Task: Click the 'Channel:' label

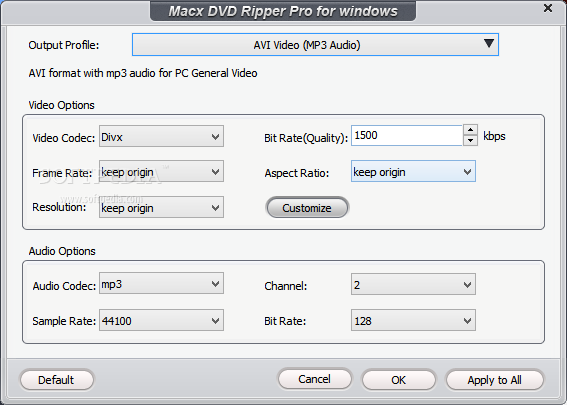Action: point(286,286)
